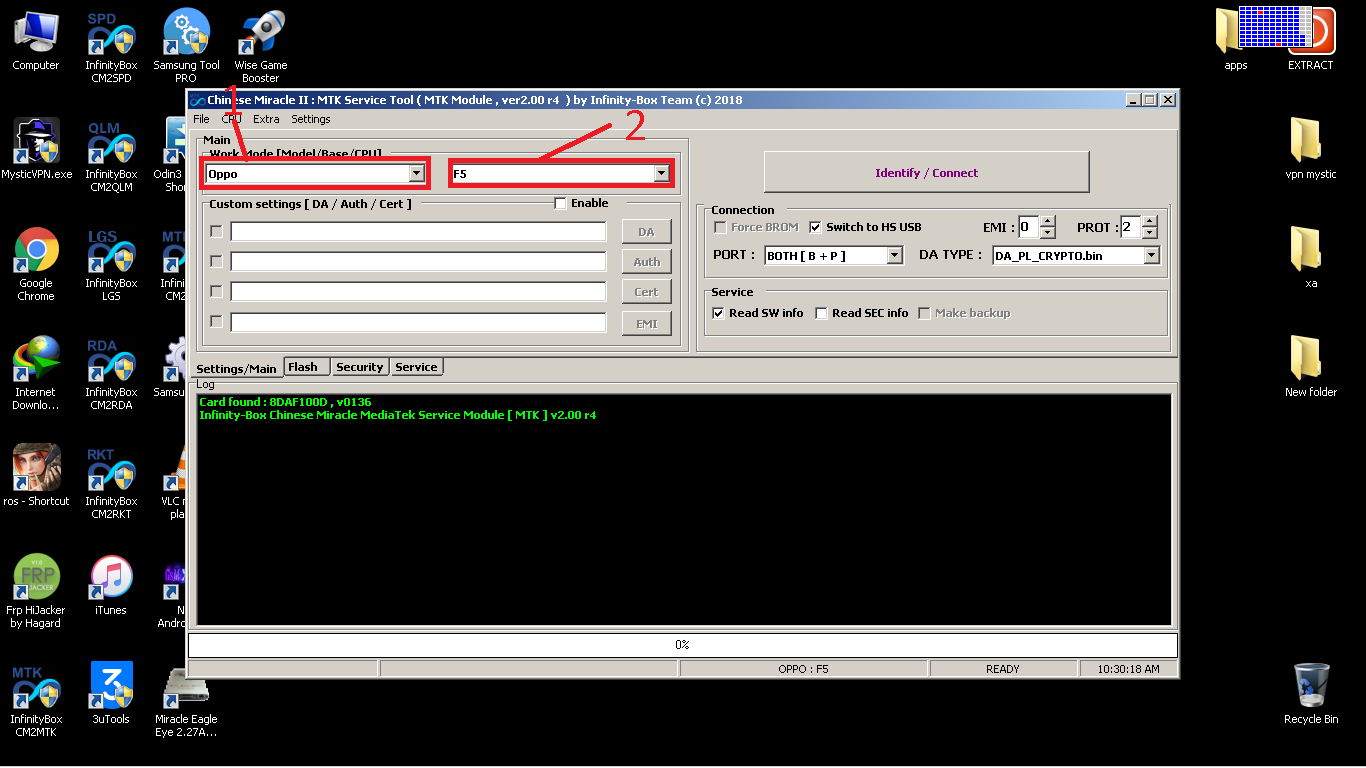Decrease the PROT stepper value
The image size is (1366, 768).
click(x=1150, y=232)
